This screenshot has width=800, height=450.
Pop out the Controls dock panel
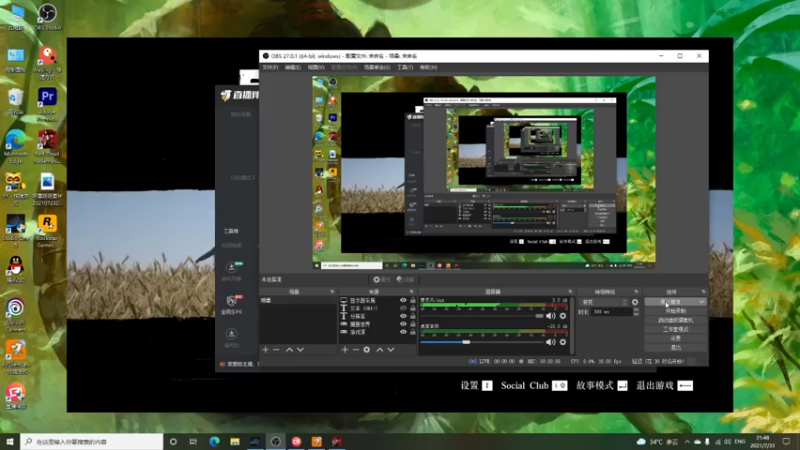703,292
